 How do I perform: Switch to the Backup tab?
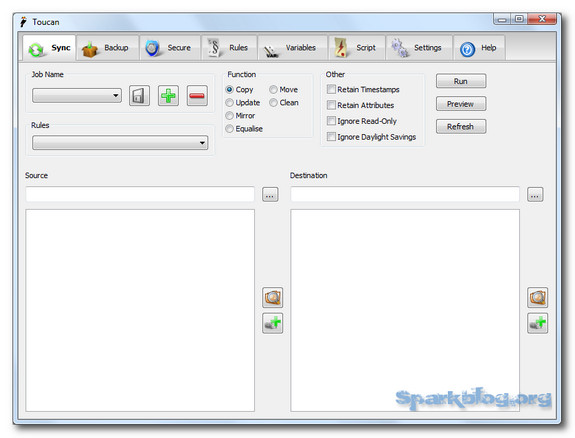tap(107, 48)
